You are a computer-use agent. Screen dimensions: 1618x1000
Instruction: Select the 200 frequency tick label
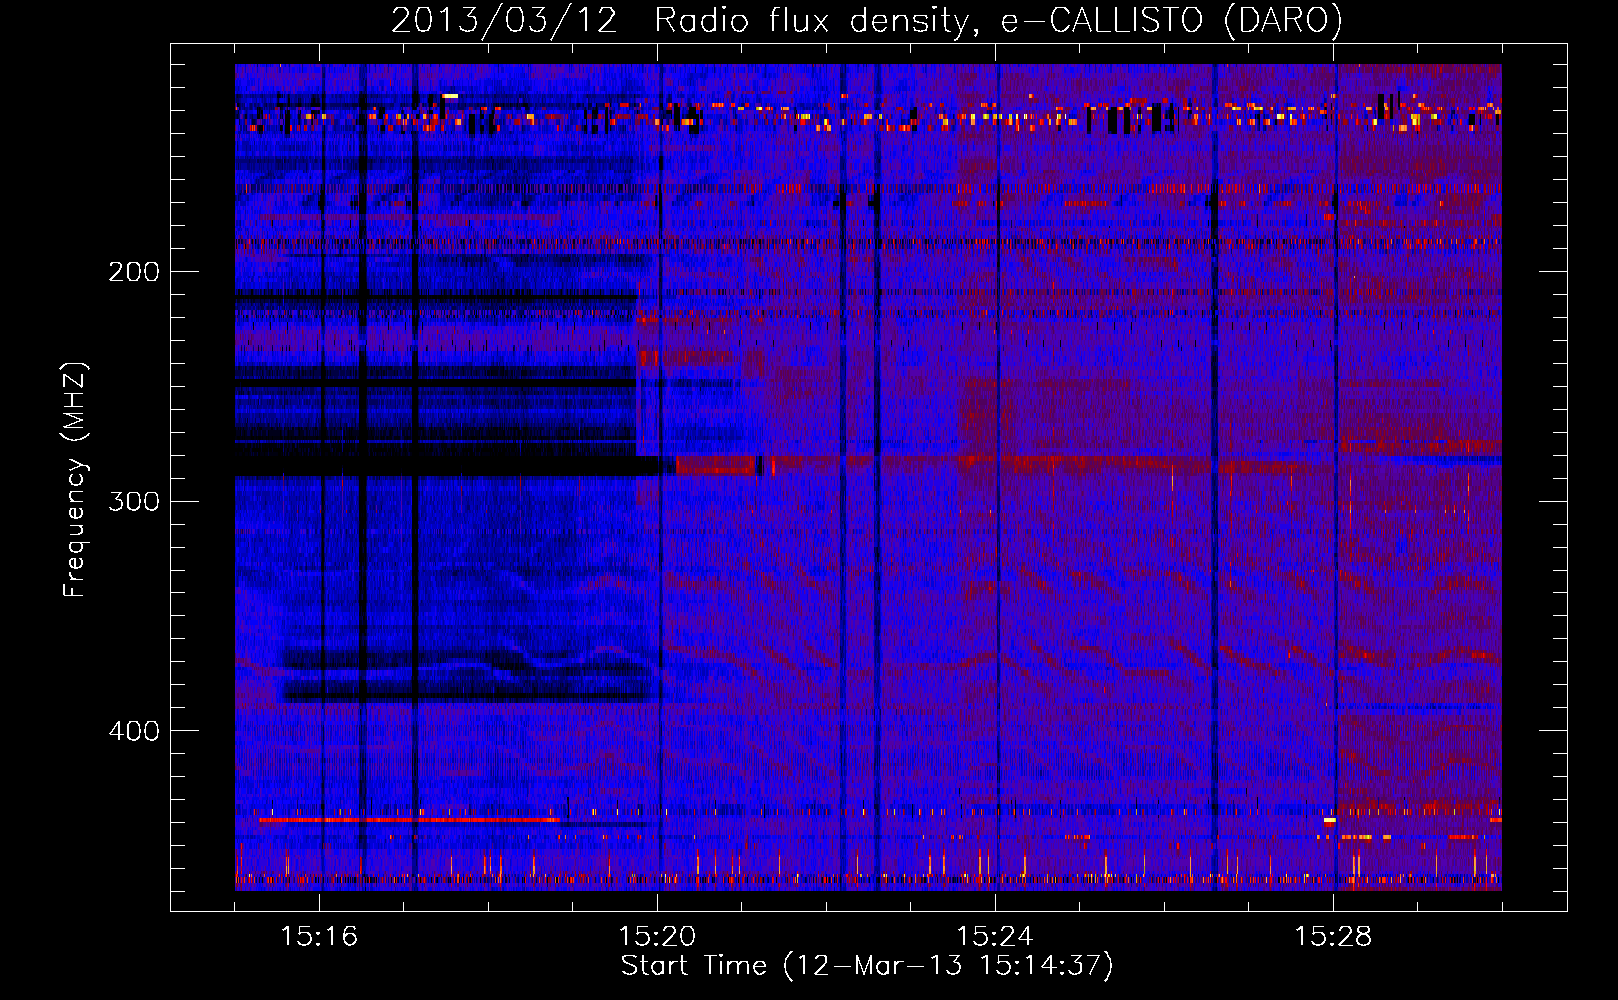click(134, 272)
